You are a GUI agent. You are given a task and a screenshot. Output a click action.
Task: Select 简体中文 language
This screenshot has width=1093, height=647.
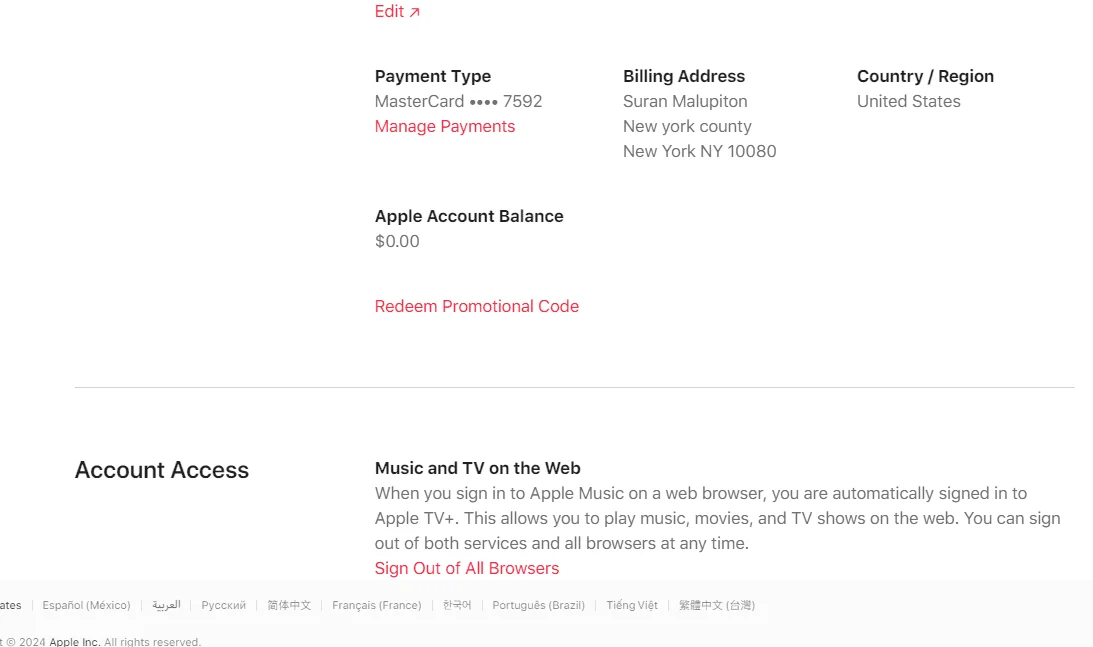click(289, 605)
